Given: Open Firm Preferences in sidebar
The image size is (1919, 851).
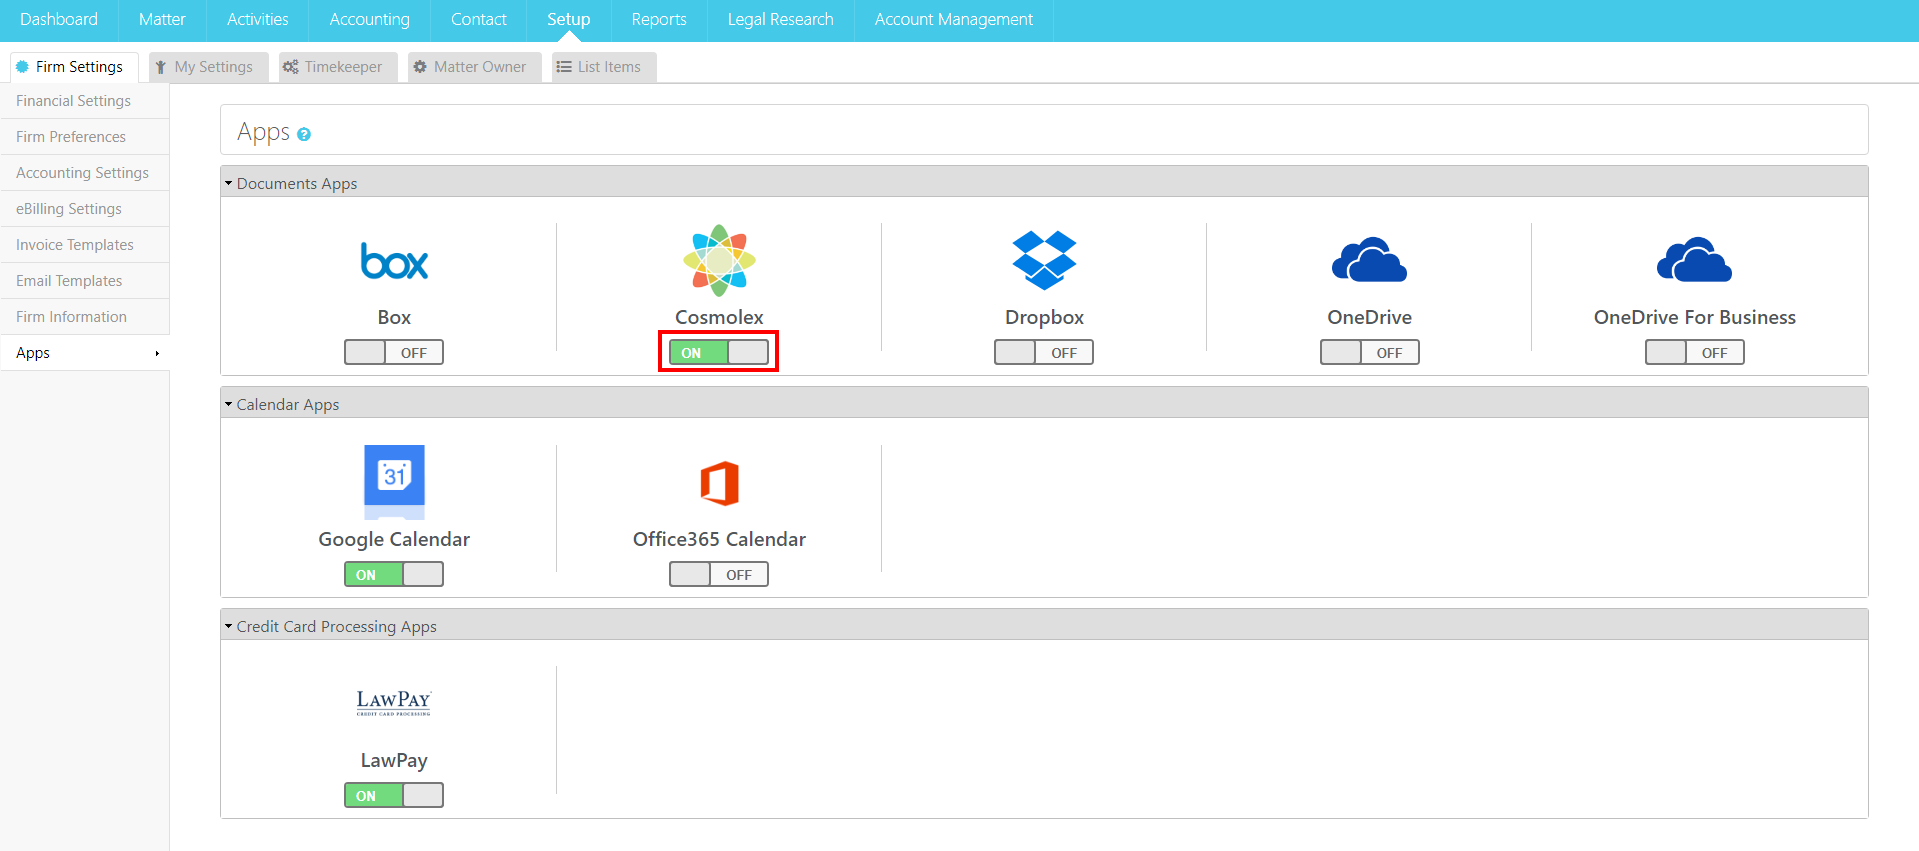Looking at the screenshot, I should tap(85, 137).
